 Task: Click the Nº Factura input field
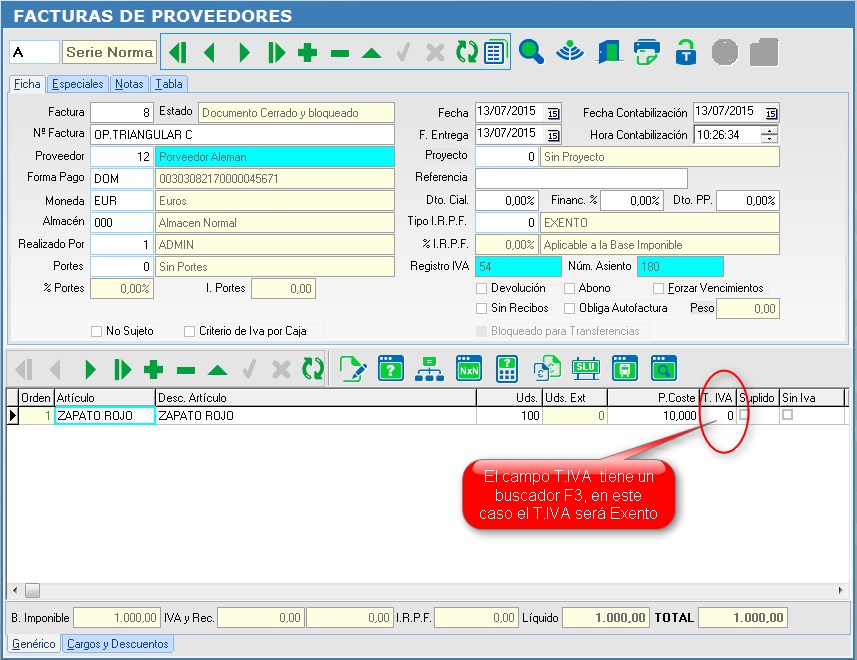[242, 134]
